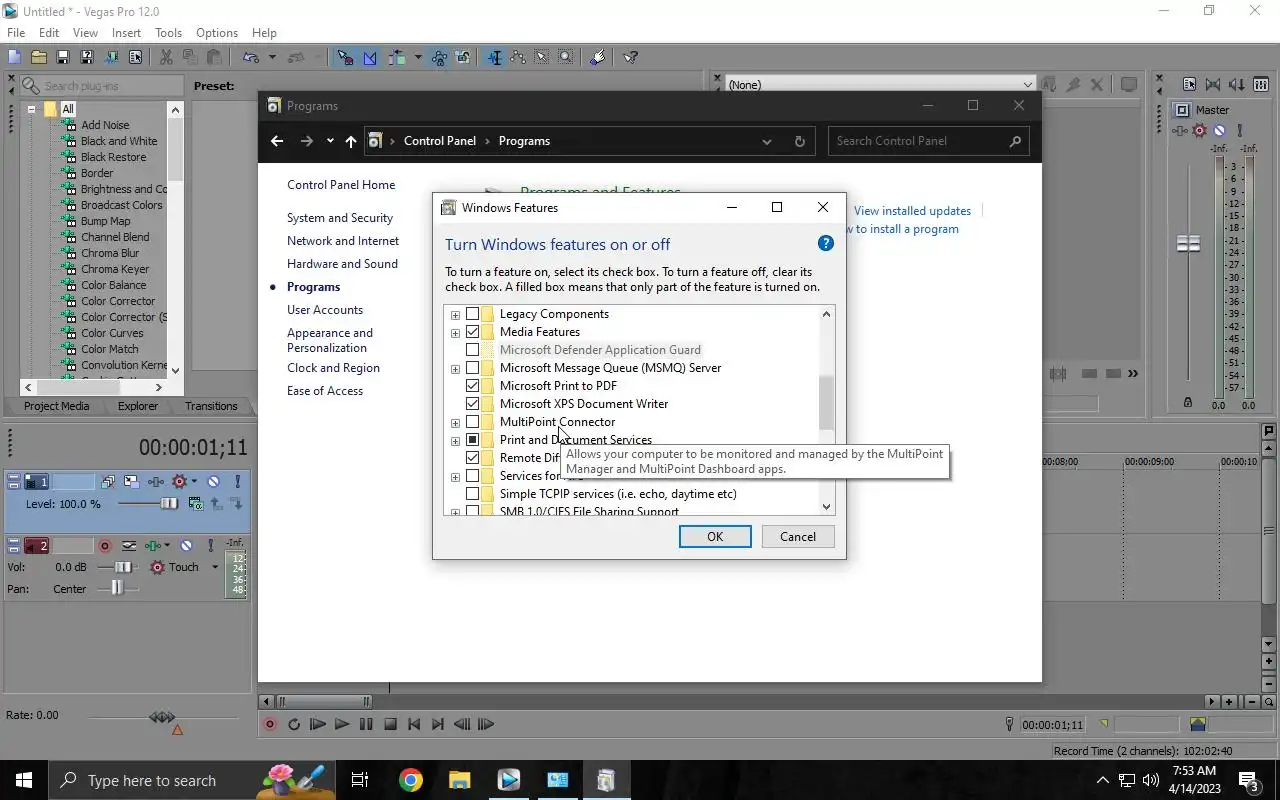Collapse the All plug-ins folder

31,109
